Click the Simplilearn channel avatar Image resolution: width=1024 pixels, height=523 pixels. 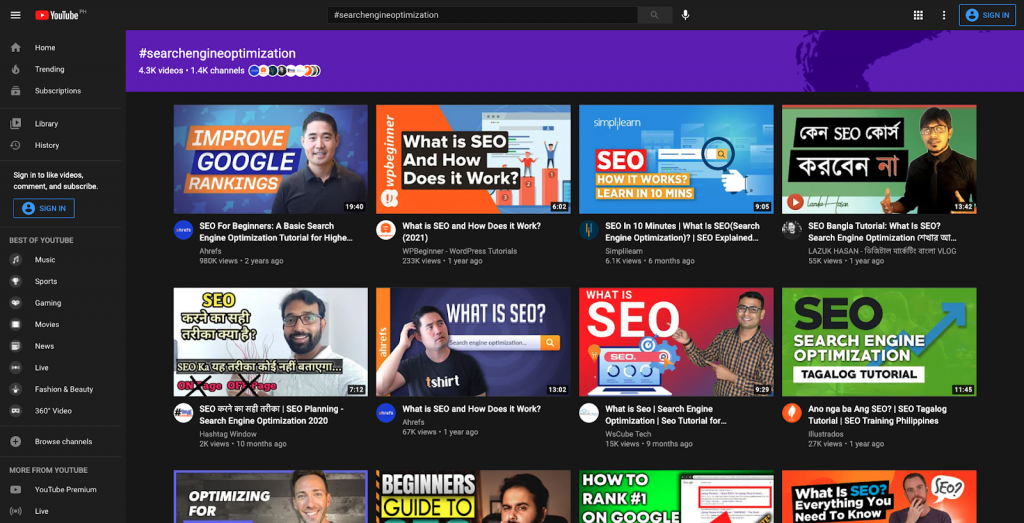[589, 230]
